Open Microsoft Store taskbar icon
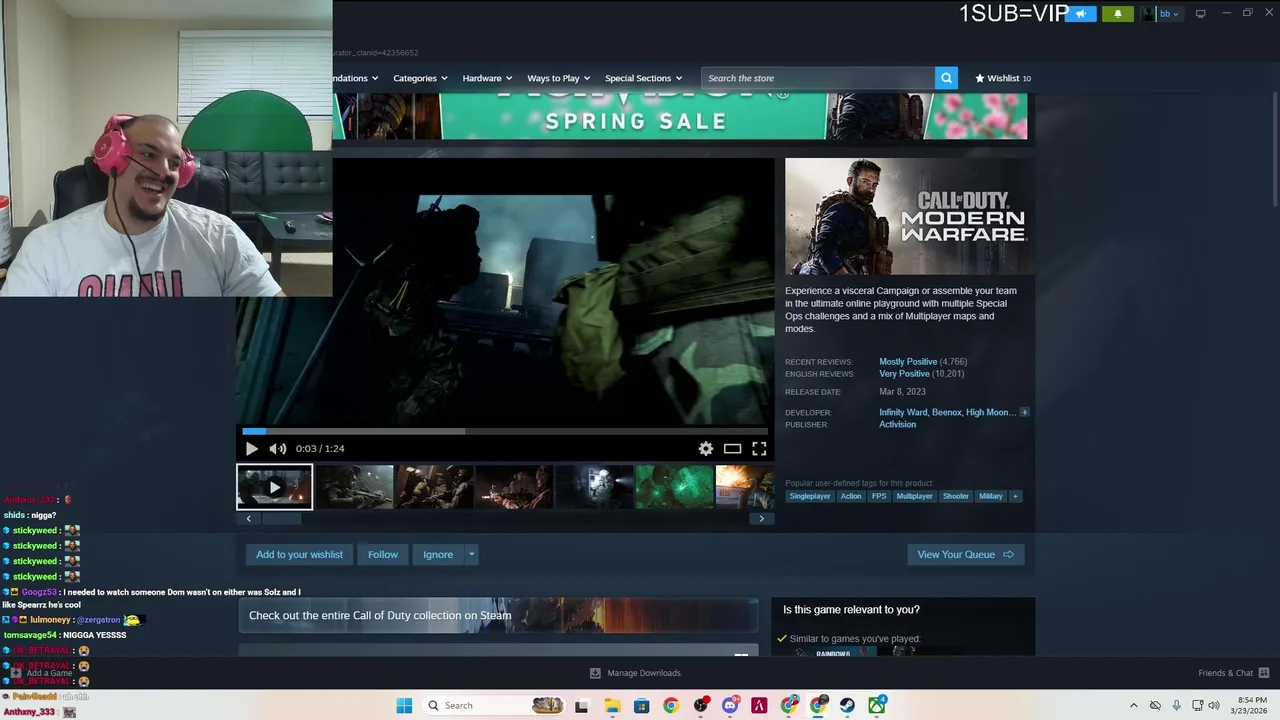 [641, 705]
